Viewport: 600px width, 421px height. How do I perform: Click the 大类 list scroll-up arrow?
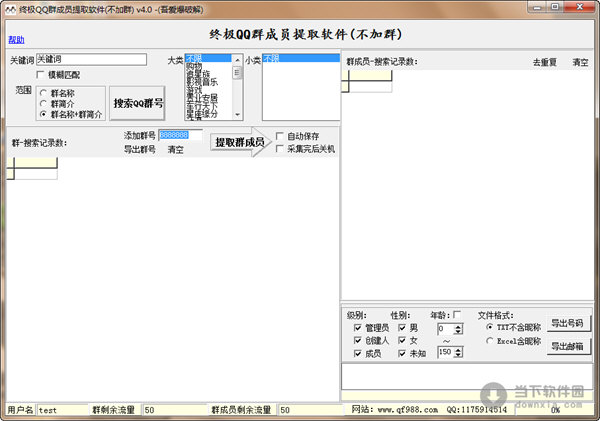coord(237,59)
